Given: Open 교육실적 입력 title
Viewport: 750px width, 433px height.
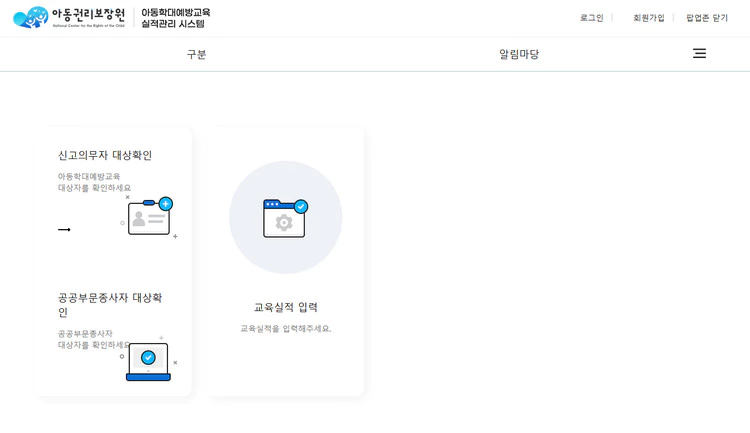Looking at the screenshot, I should click(x=286, y=307).
